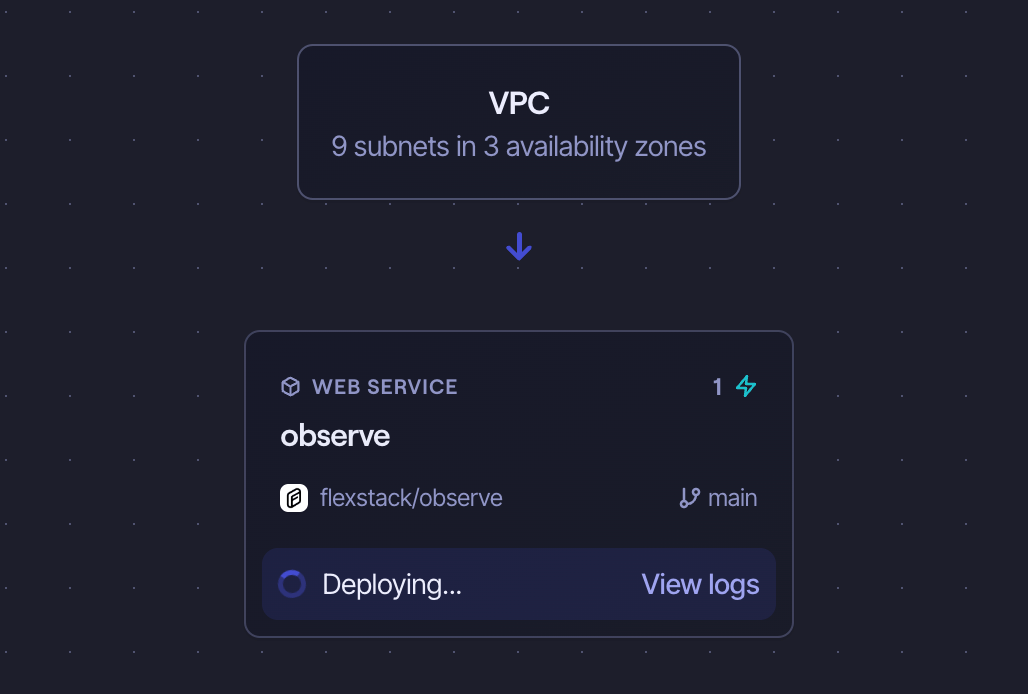This screenshot has width=1028, height=694.
Task: Open View logs for the deployment
Action: coord(700,583)
